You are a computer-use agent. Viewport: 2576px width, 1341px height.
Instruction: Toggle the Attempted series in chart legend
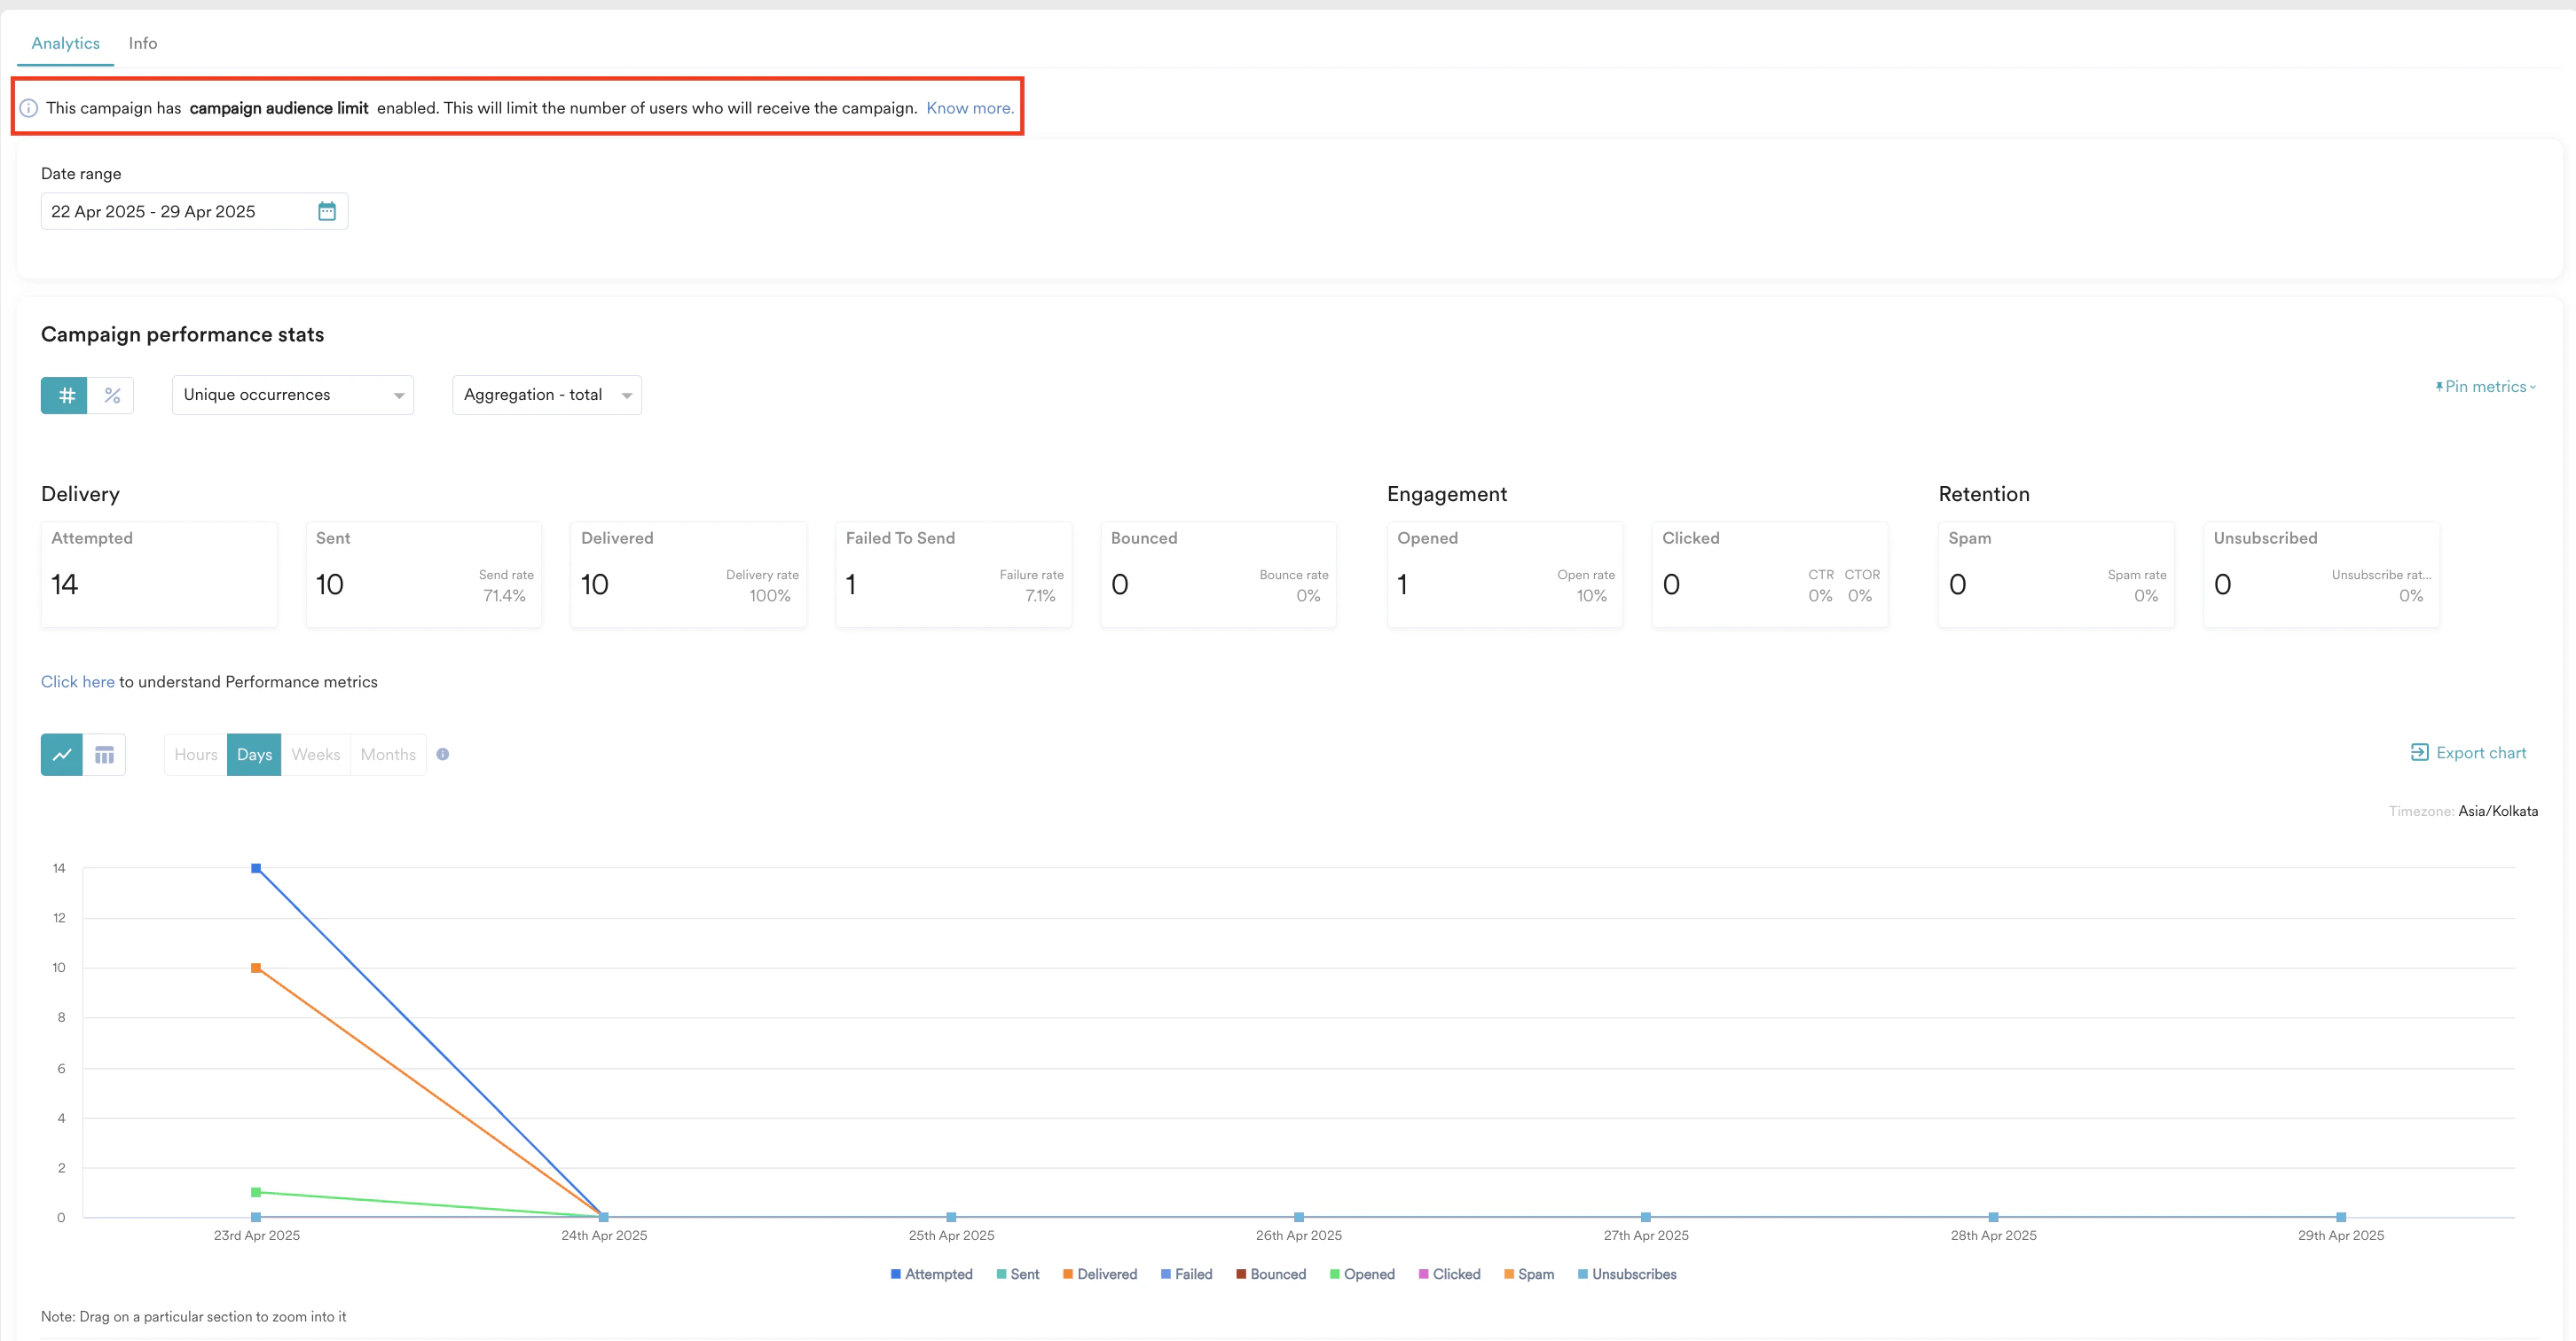[x=931, y=1274]
